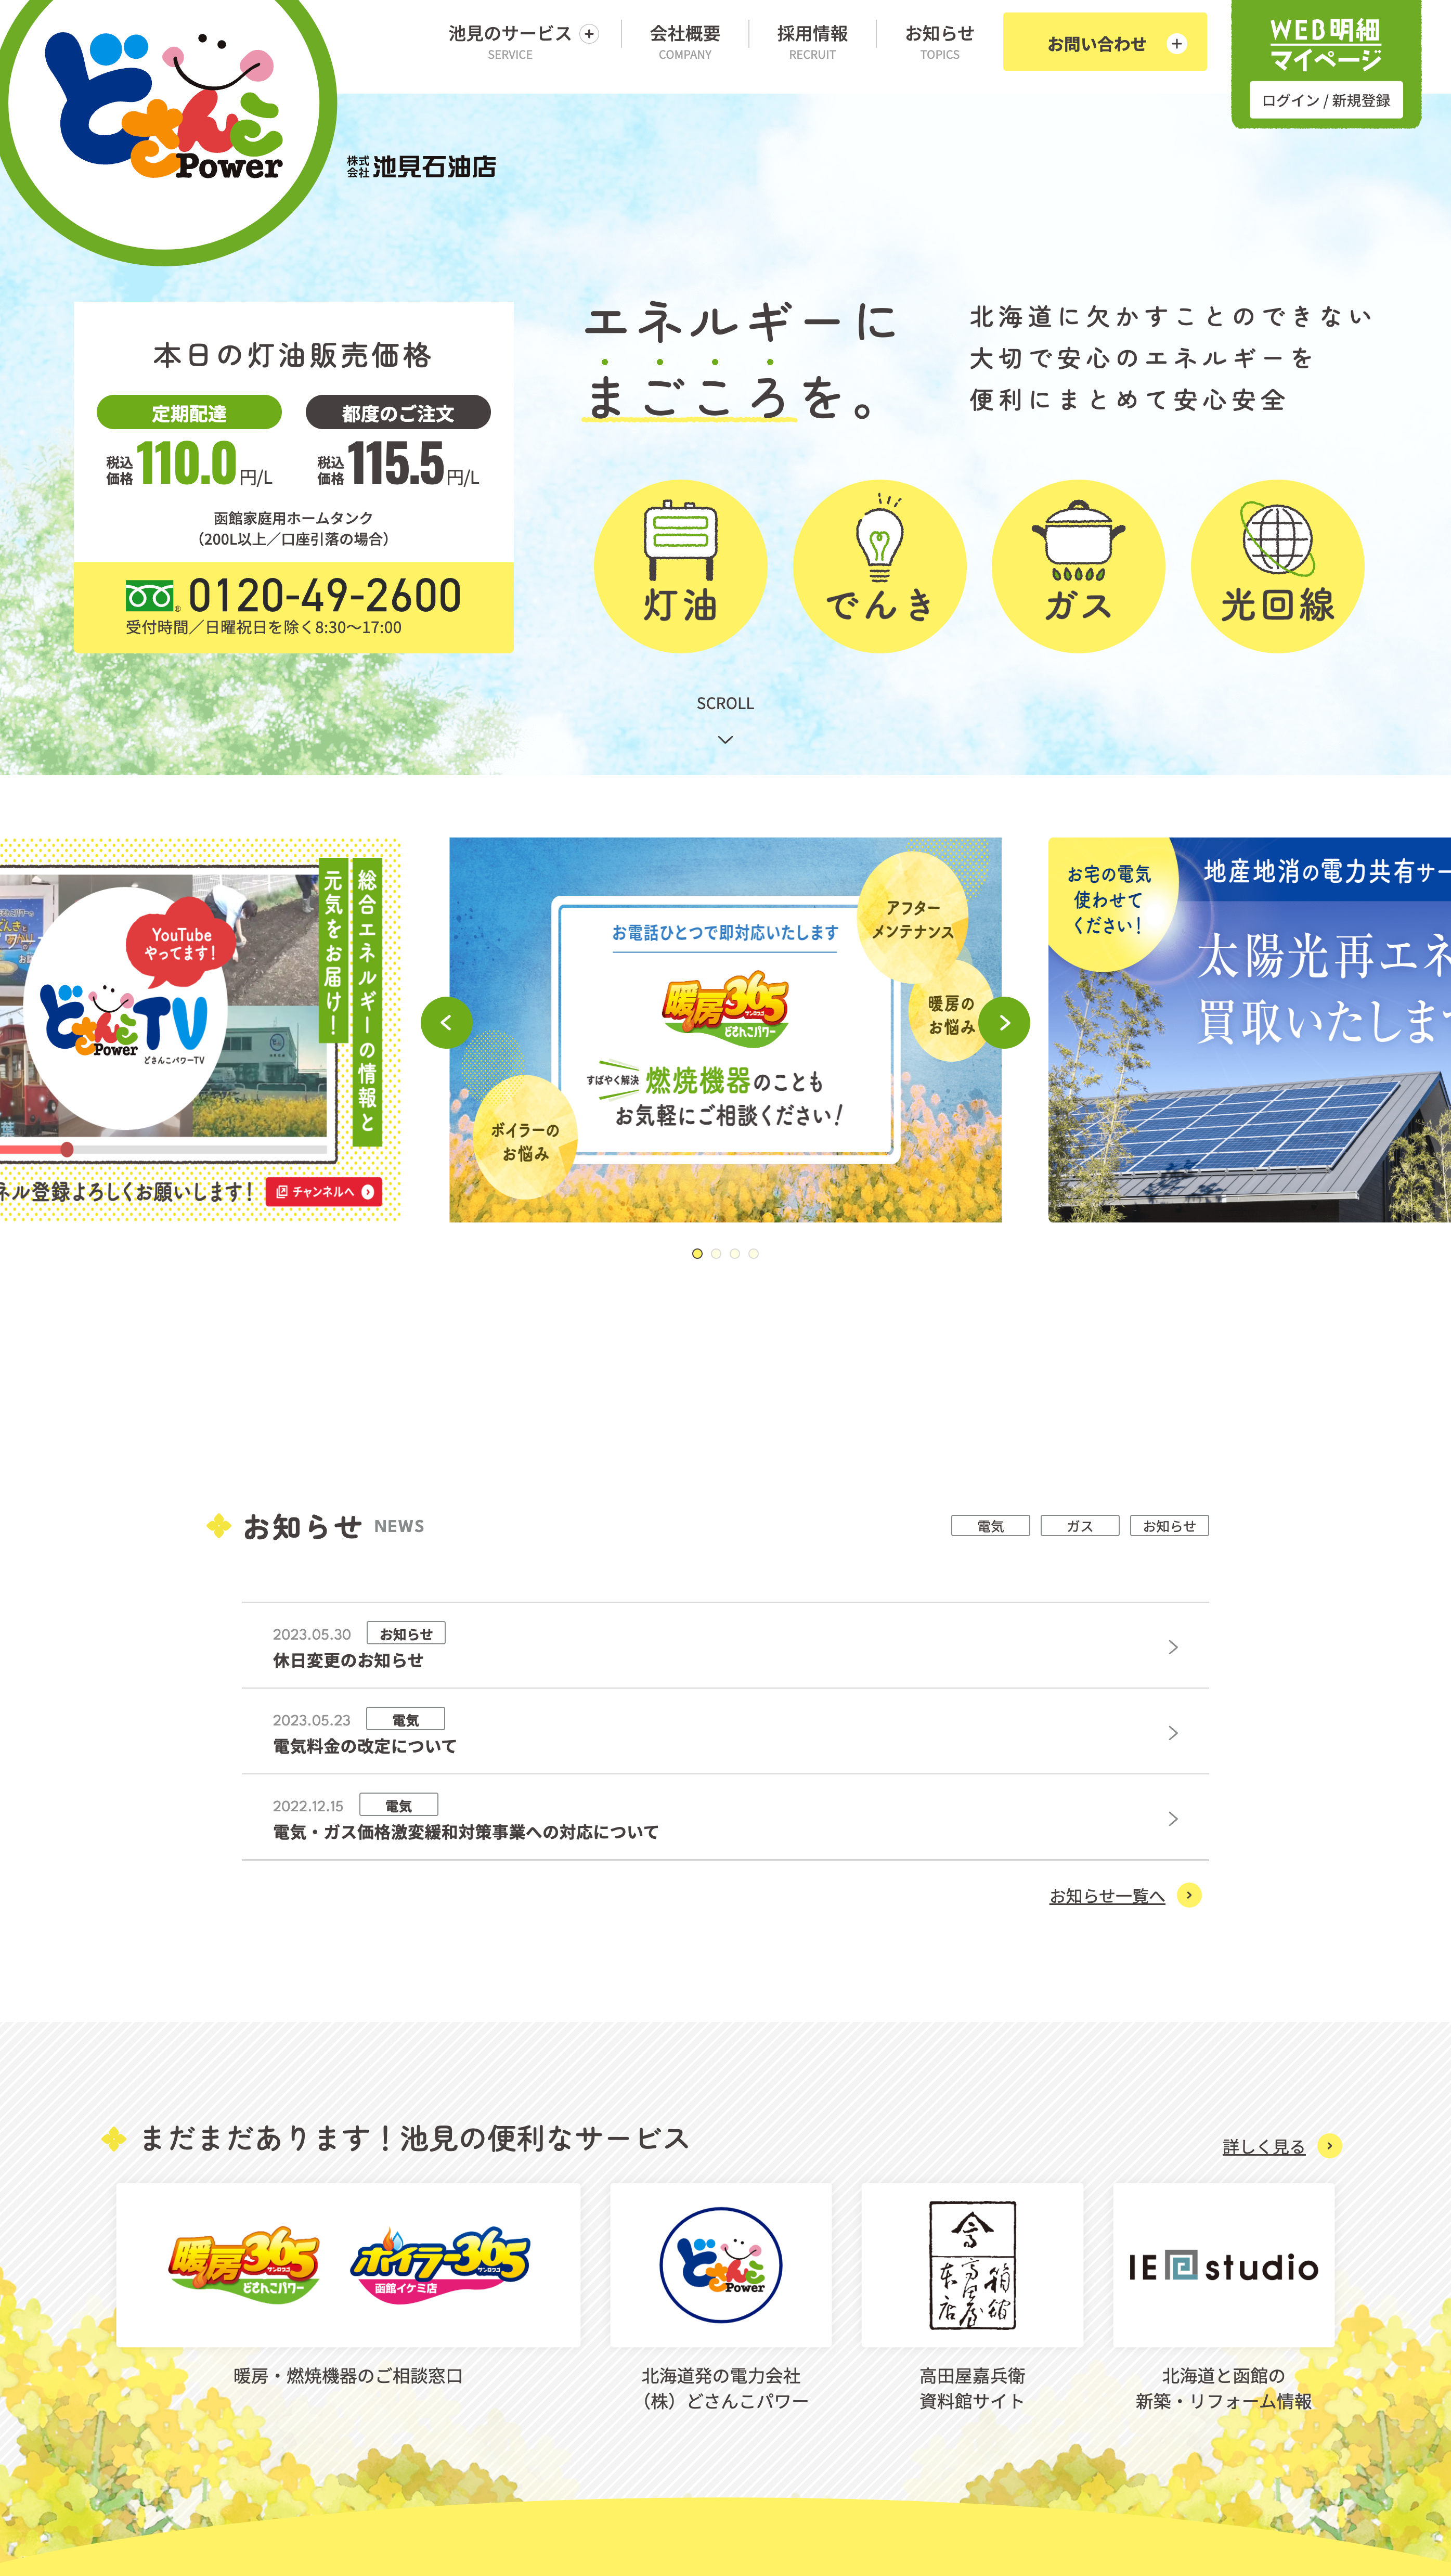This screenshot has width=1451, height=2576.
Task: Open the ガス pot circle icon
Action: [x=1078, y=566]
